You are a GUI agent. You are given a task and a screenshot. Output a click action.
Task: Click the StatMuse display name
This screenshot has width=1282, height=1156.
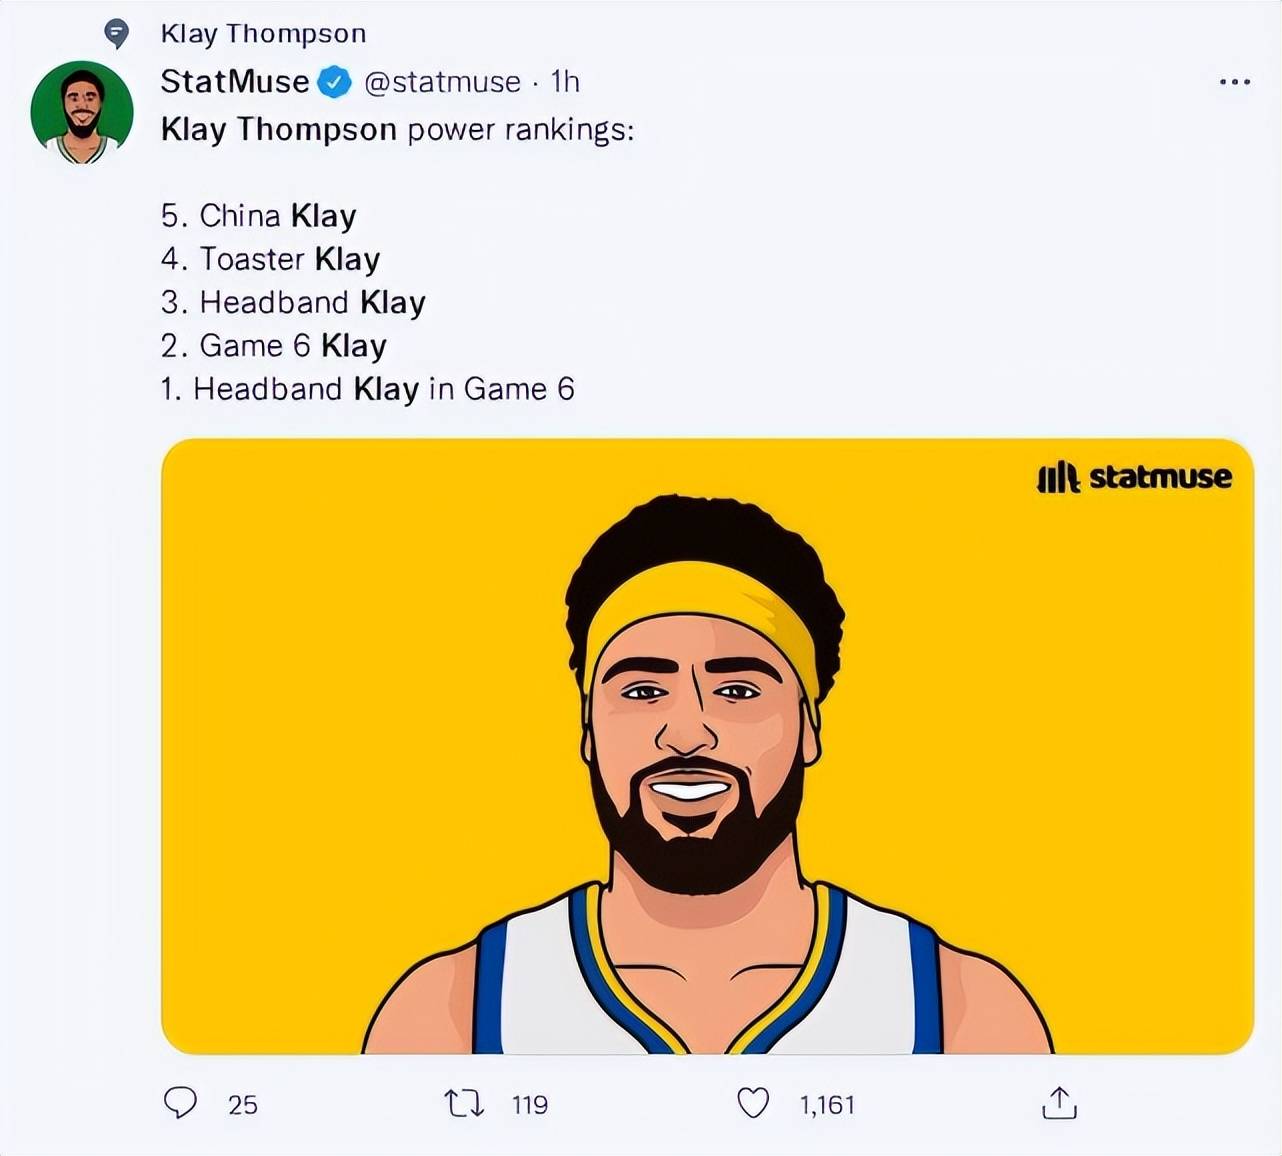(235, 81)
